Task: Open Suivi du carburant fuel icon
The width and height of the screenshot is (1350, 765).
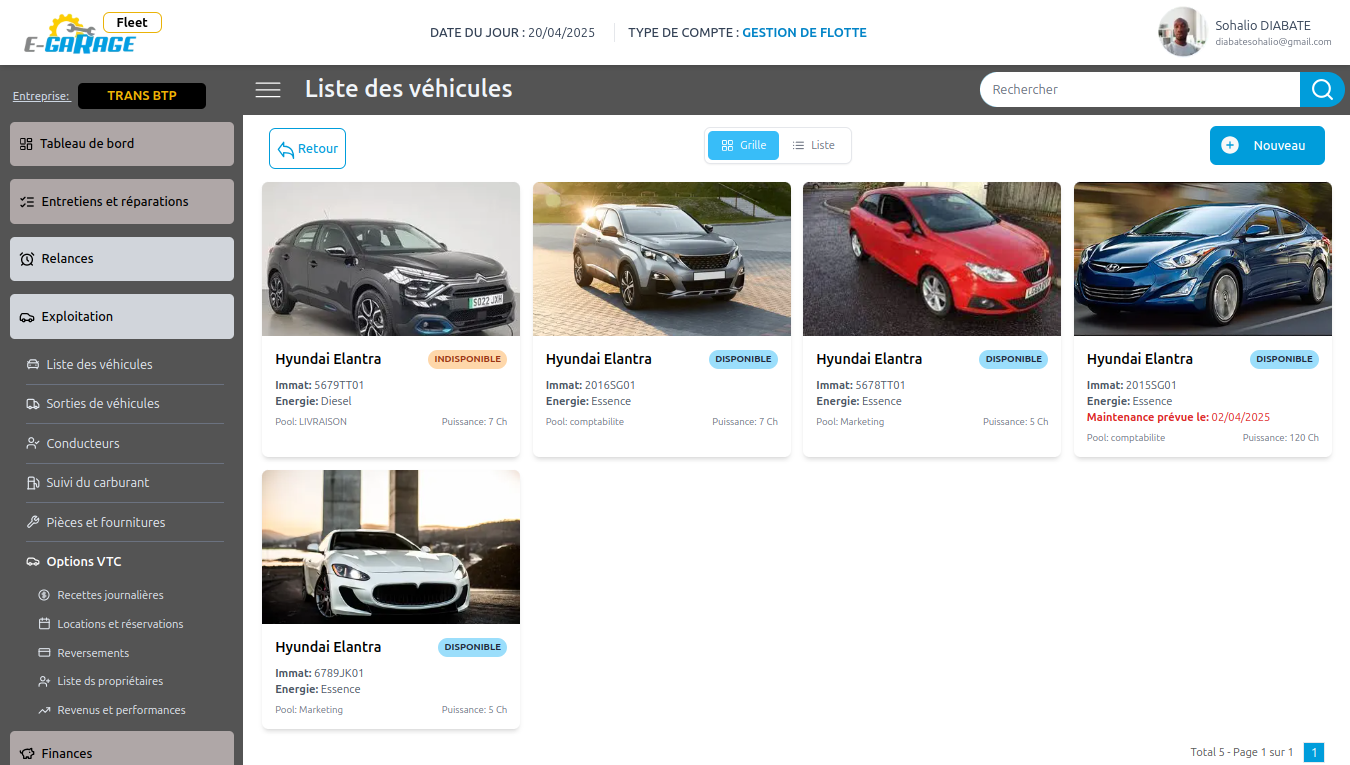Action: [x=34, y=482]
